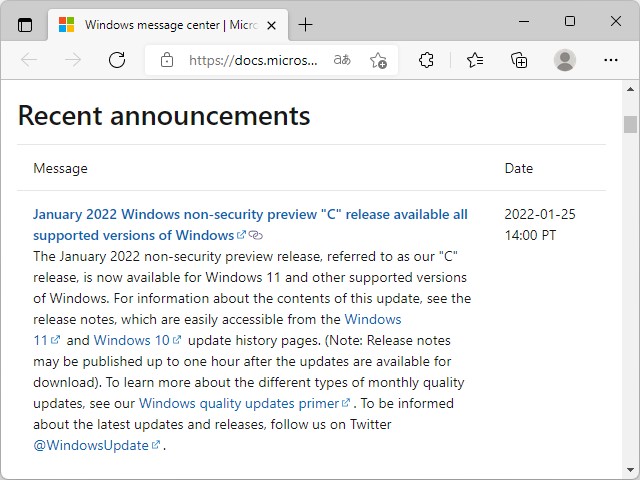Open January 2022 preview "C" release announcement
Screen dimensions: 640x480
coord(250,225)
